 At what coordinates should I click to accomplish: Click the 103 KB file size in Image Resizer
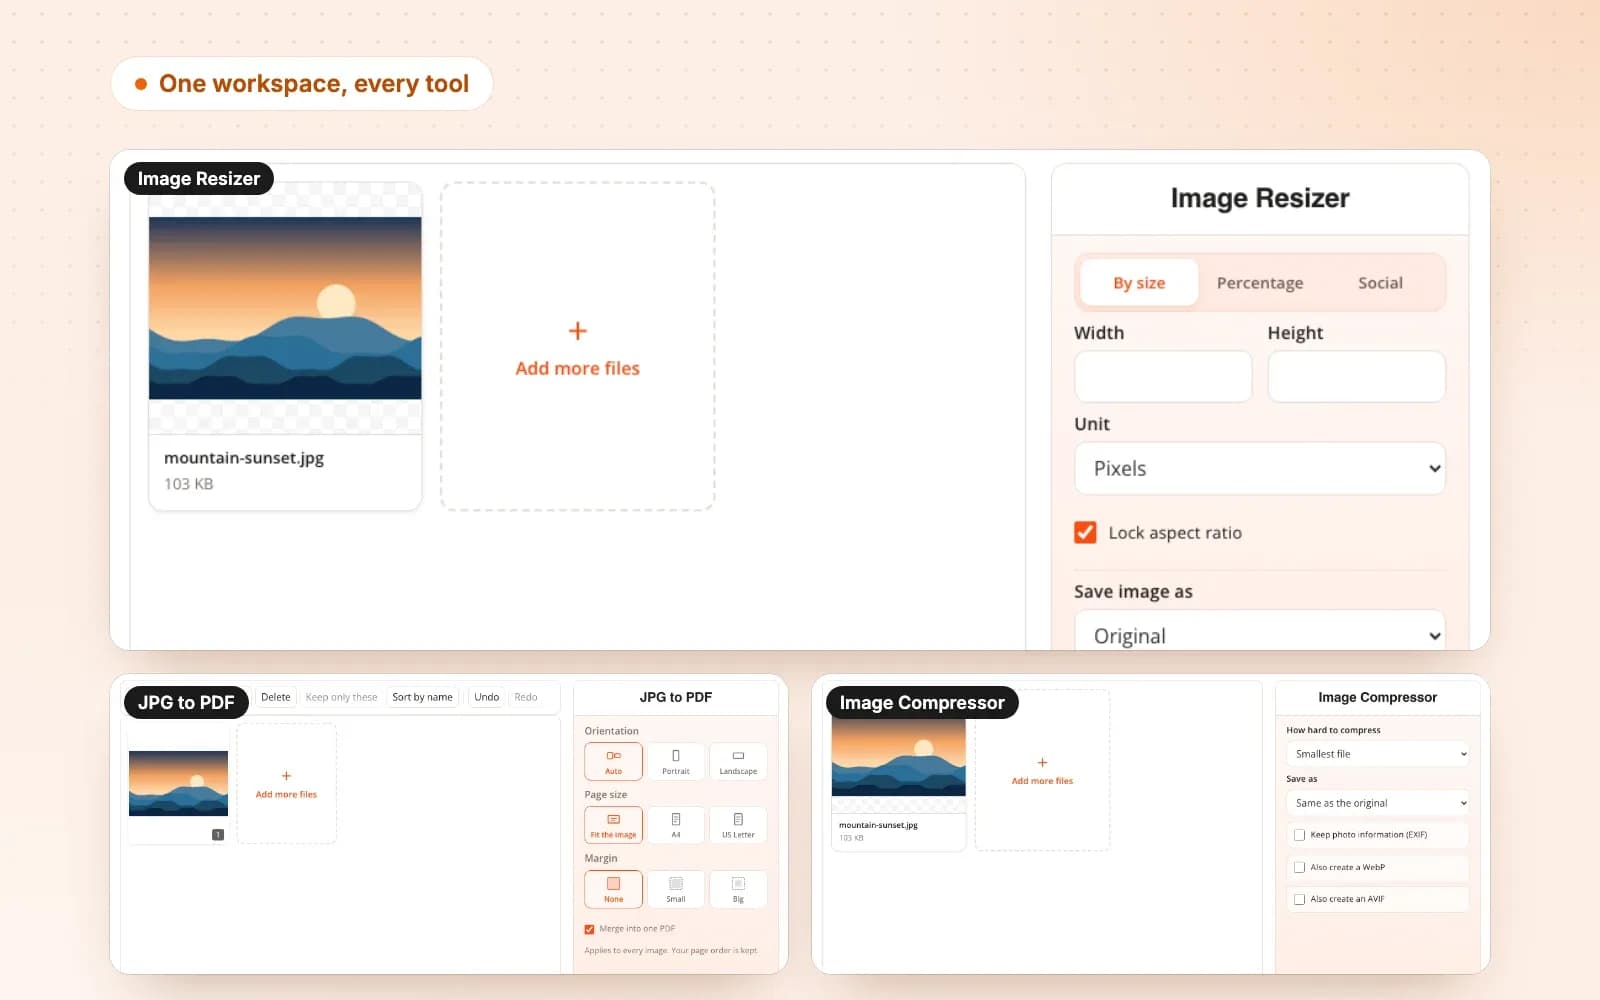[189, 484]
